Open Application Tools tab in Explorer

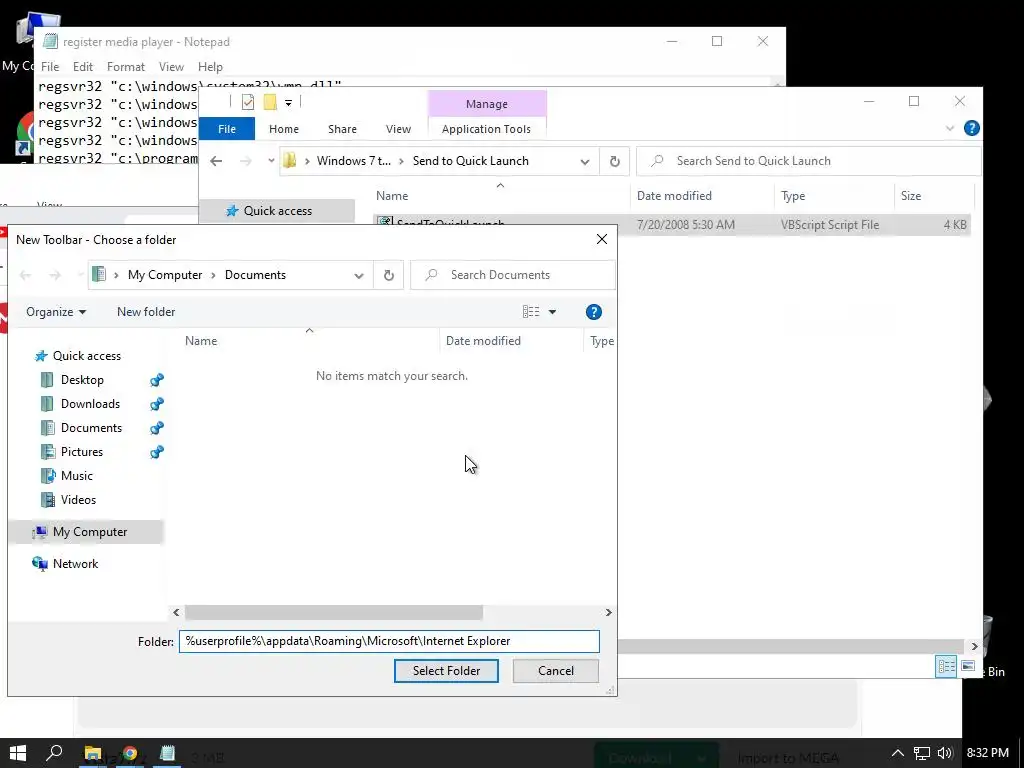pos(486,129)
